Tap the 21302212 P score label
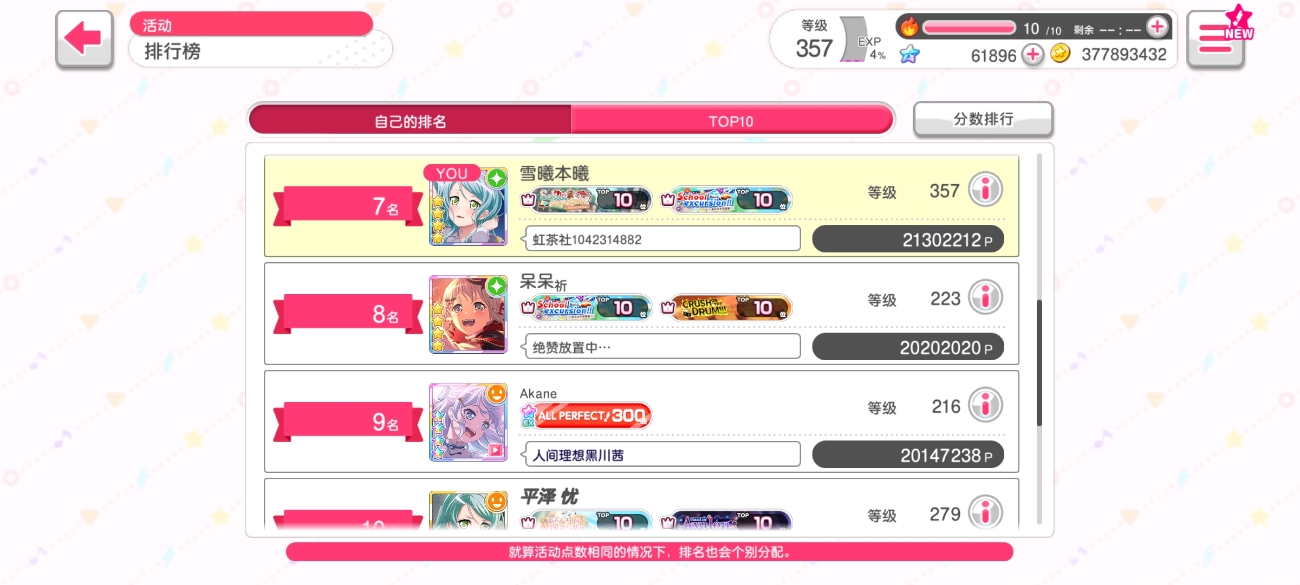This screenshot has width=1300, height=585. point(908,240)
